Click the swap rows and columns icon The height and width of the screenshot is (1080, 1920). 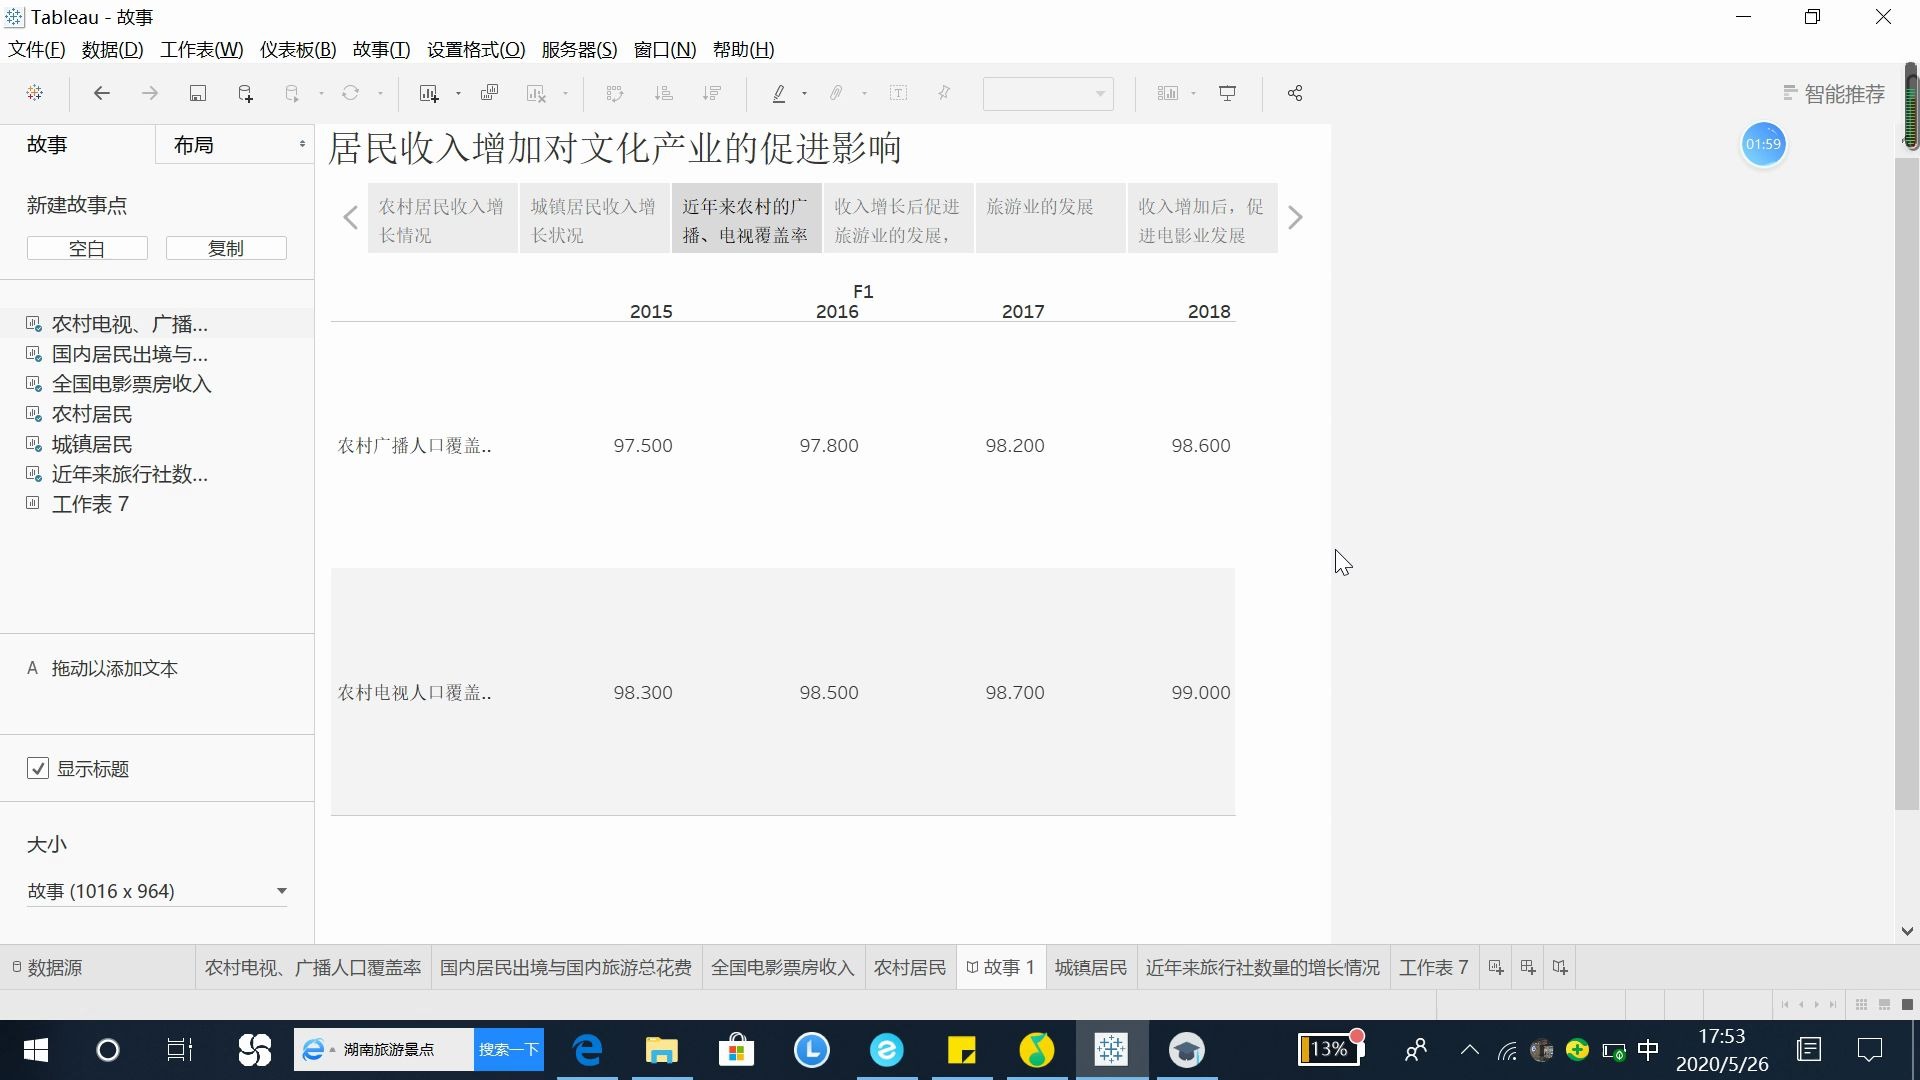pyautogui.click(x=615, y=93)
